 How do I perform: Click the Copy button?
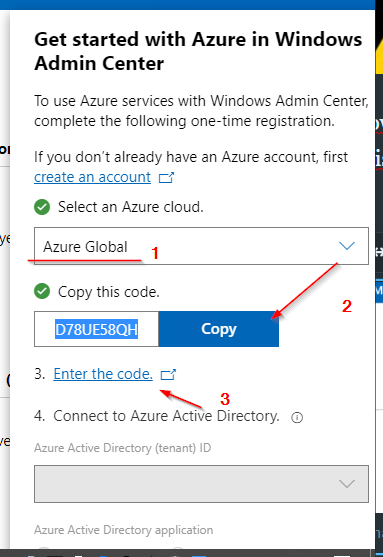point(219,329)
